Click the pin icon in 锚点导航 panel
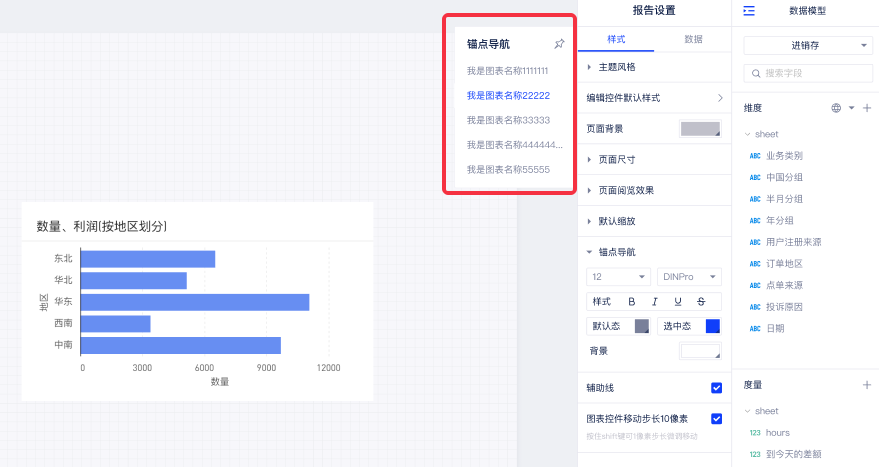The image size is (879, 467). pyautogui.click(x=559, y=44)
